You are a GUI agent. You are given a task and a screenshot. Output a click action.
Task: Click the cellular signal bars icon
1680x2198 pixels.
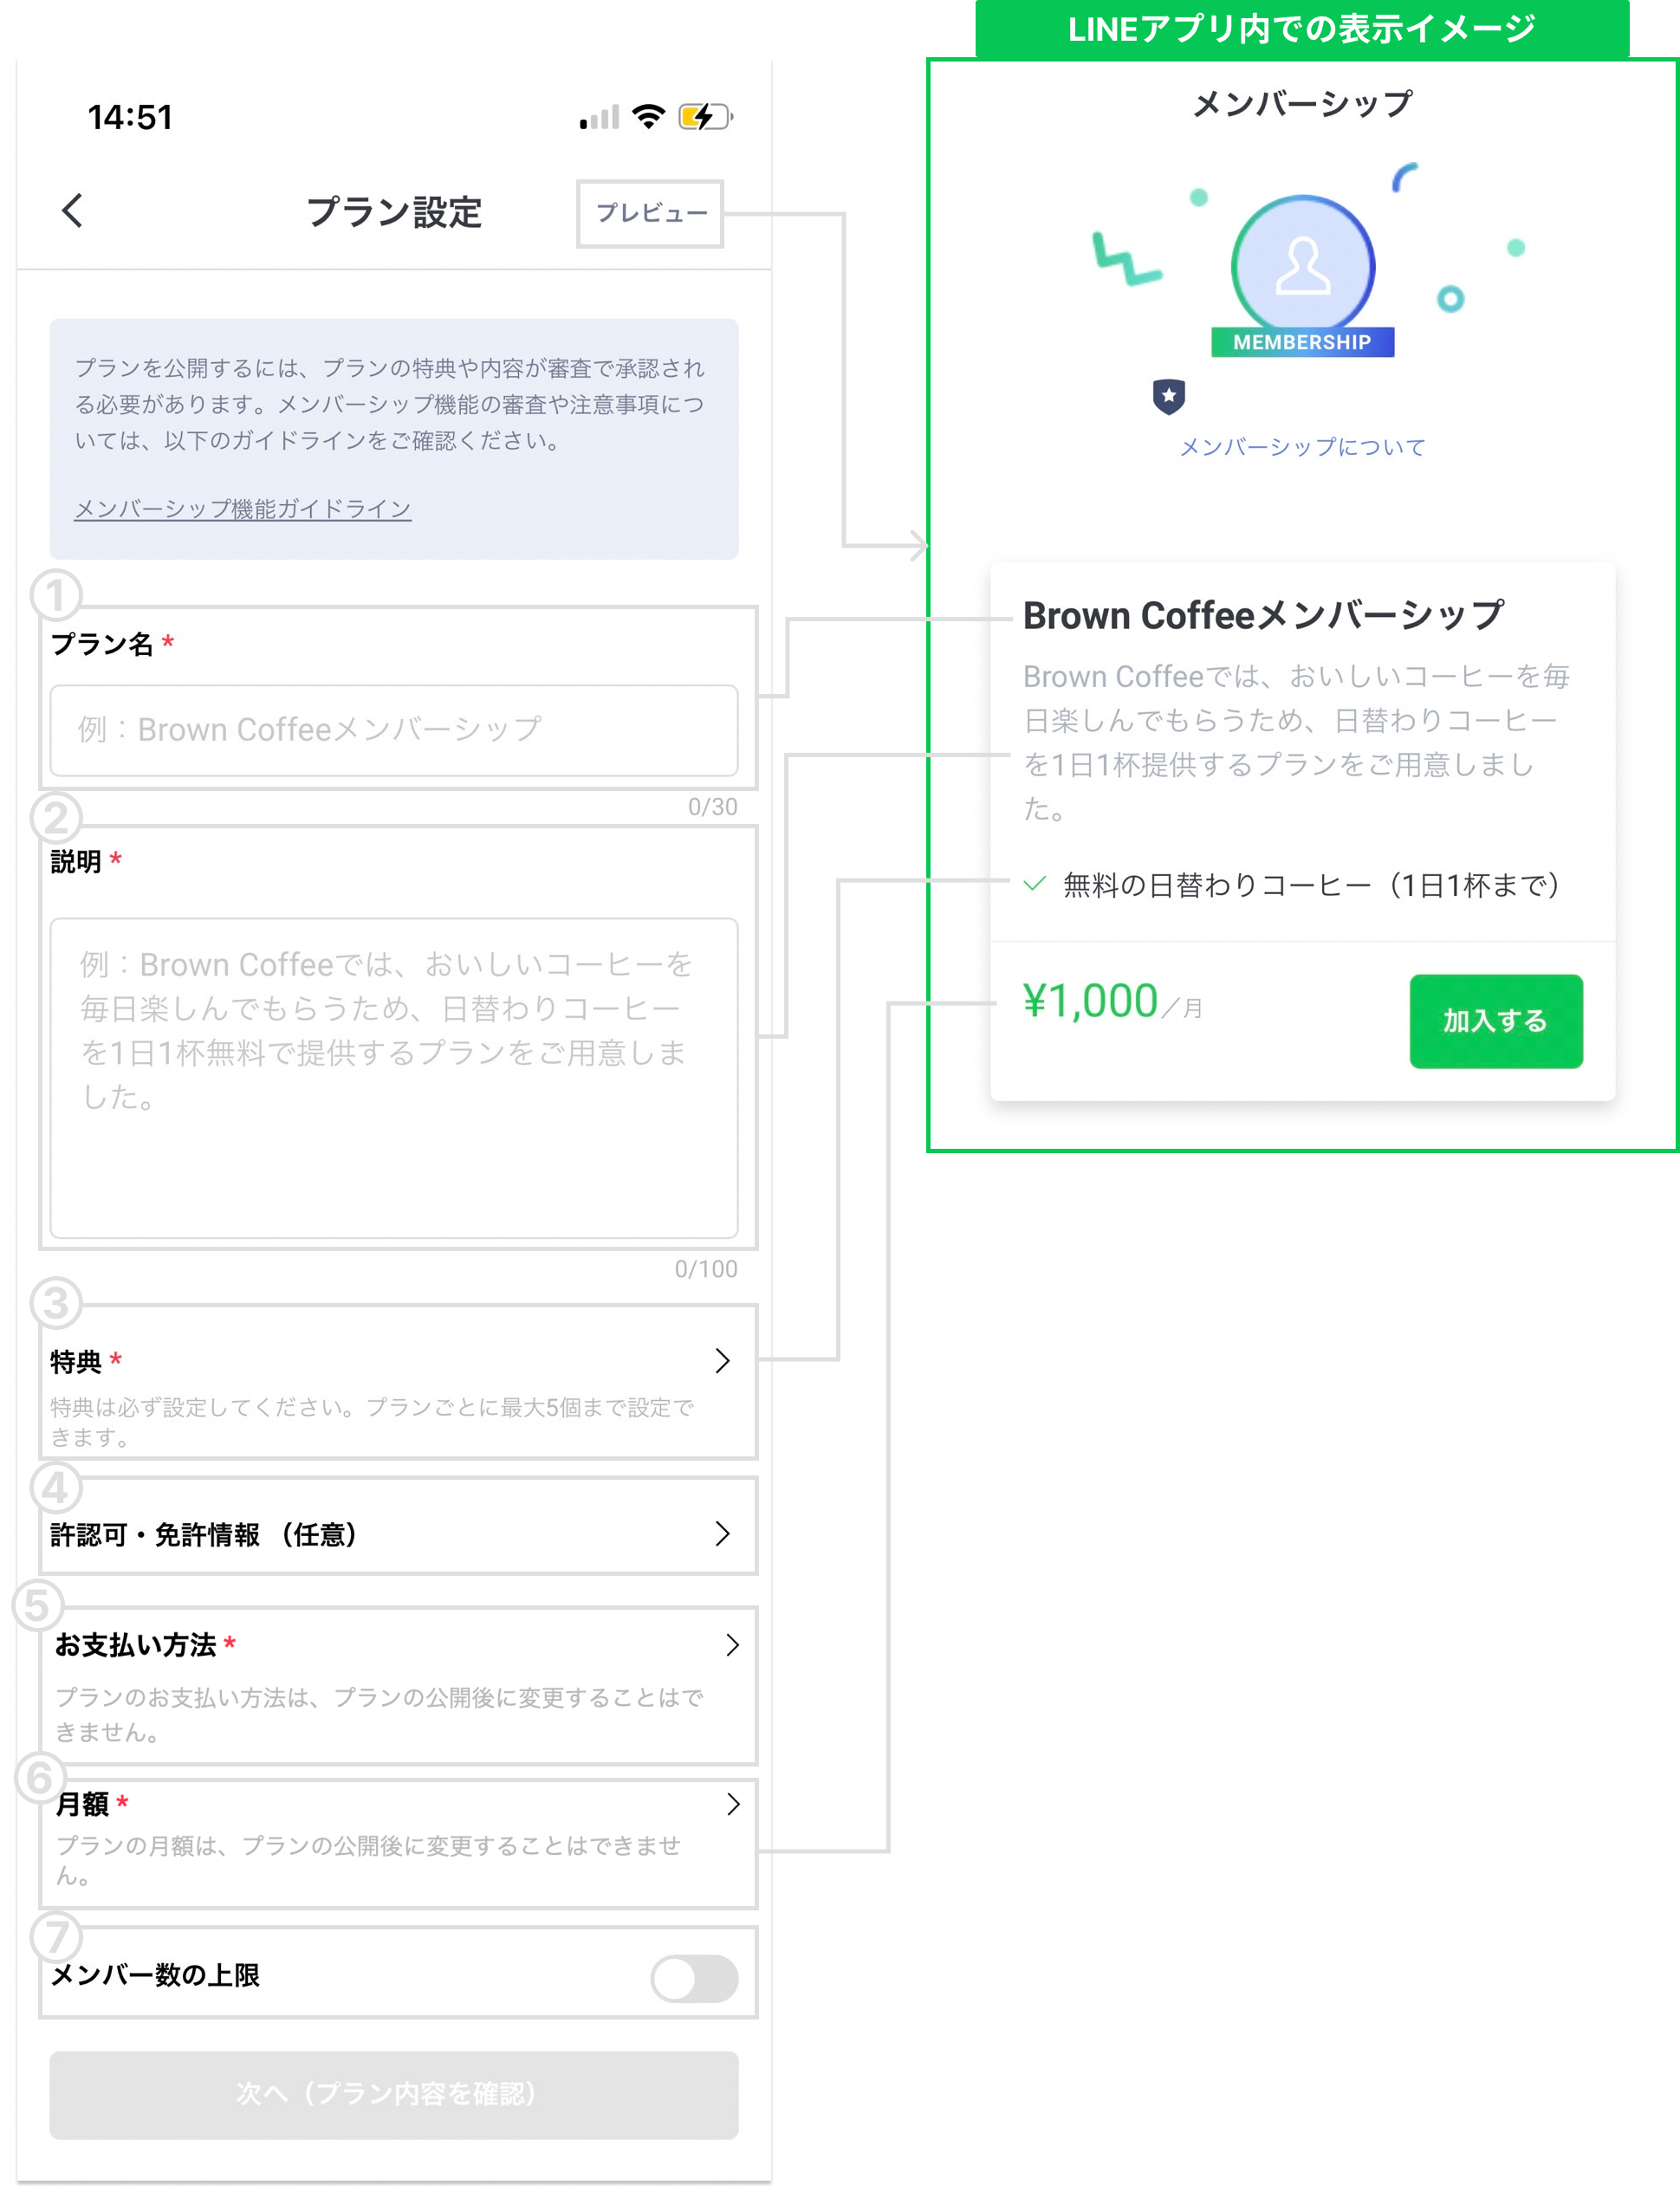pyautogui.click(x=599, y=119)
